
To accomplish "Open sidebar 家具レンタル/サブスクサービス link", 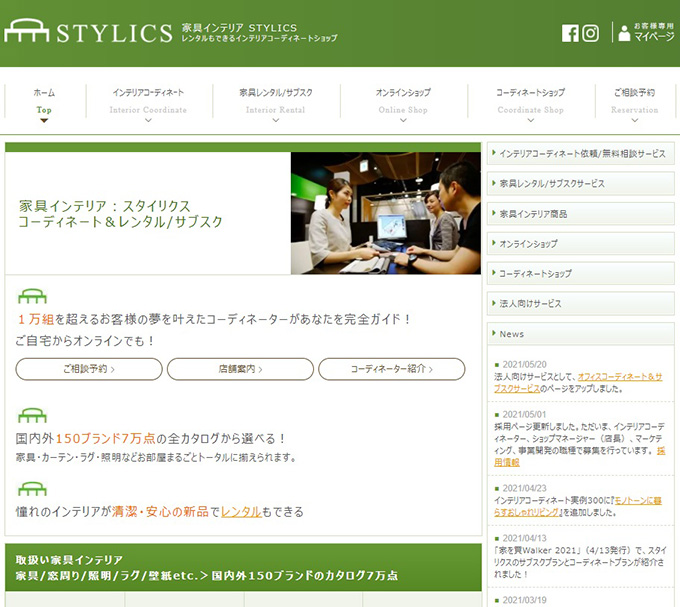I will click(x=581, y=183).
